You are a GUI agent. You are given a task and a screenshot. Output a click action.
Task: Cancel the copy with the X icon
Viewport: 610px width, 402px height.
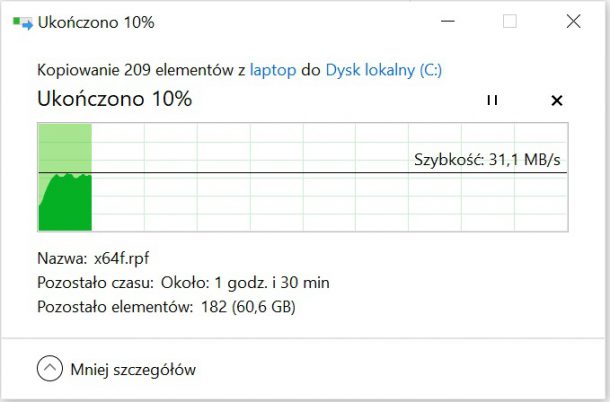pyautogui.click(x=557, y=100)
